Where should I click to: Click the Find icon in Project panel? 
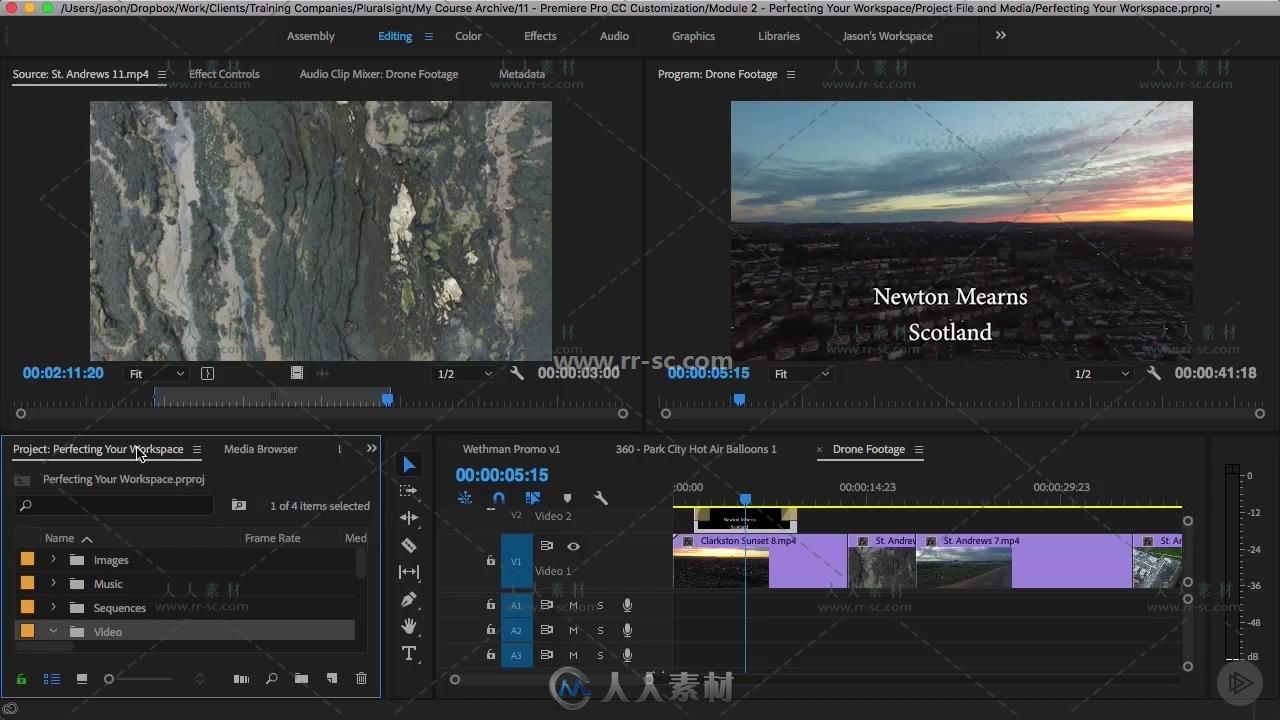[x=271, y=679]
